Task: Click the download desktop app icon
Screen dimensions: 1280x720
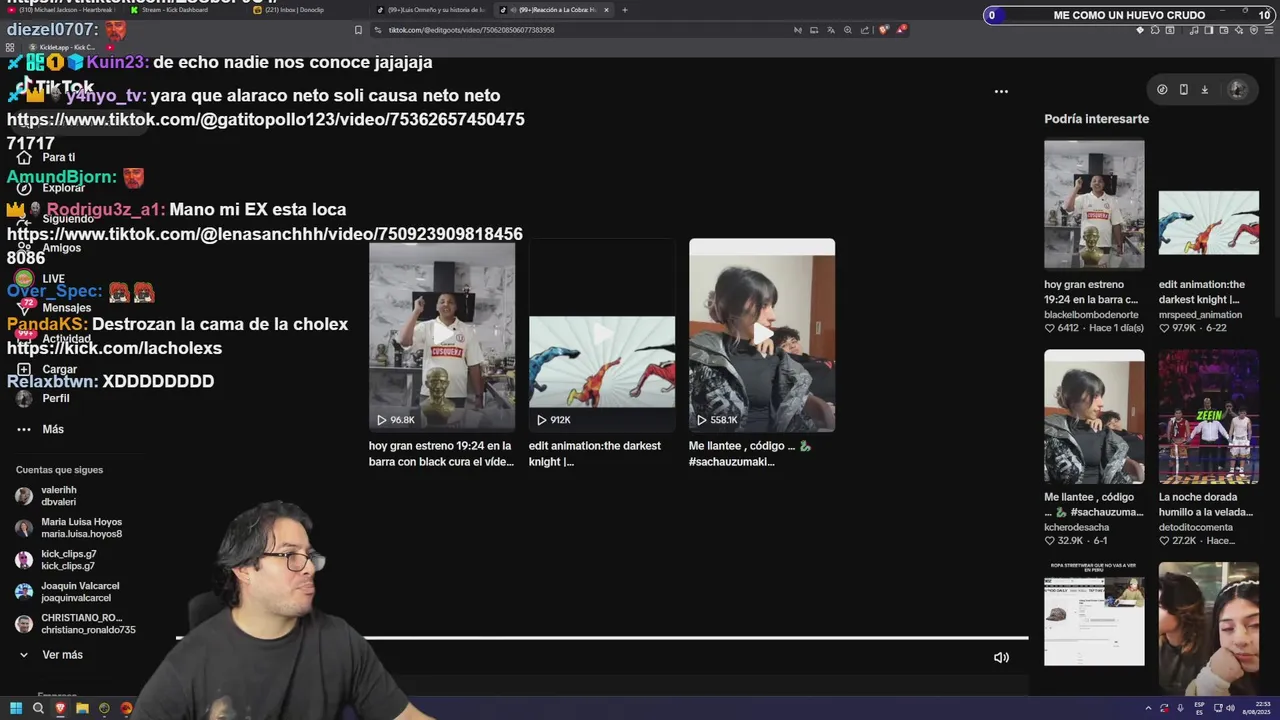Action: point(1204,89)
